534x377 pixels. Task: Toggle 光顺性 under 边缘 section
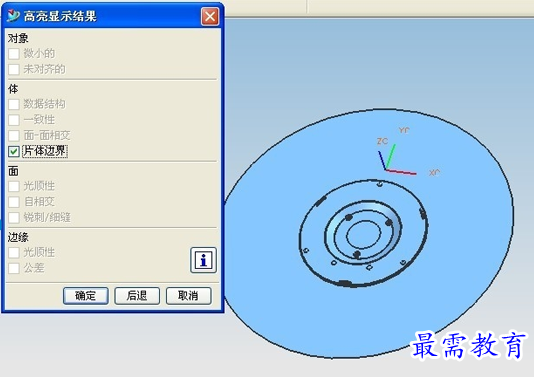(14, 253)
